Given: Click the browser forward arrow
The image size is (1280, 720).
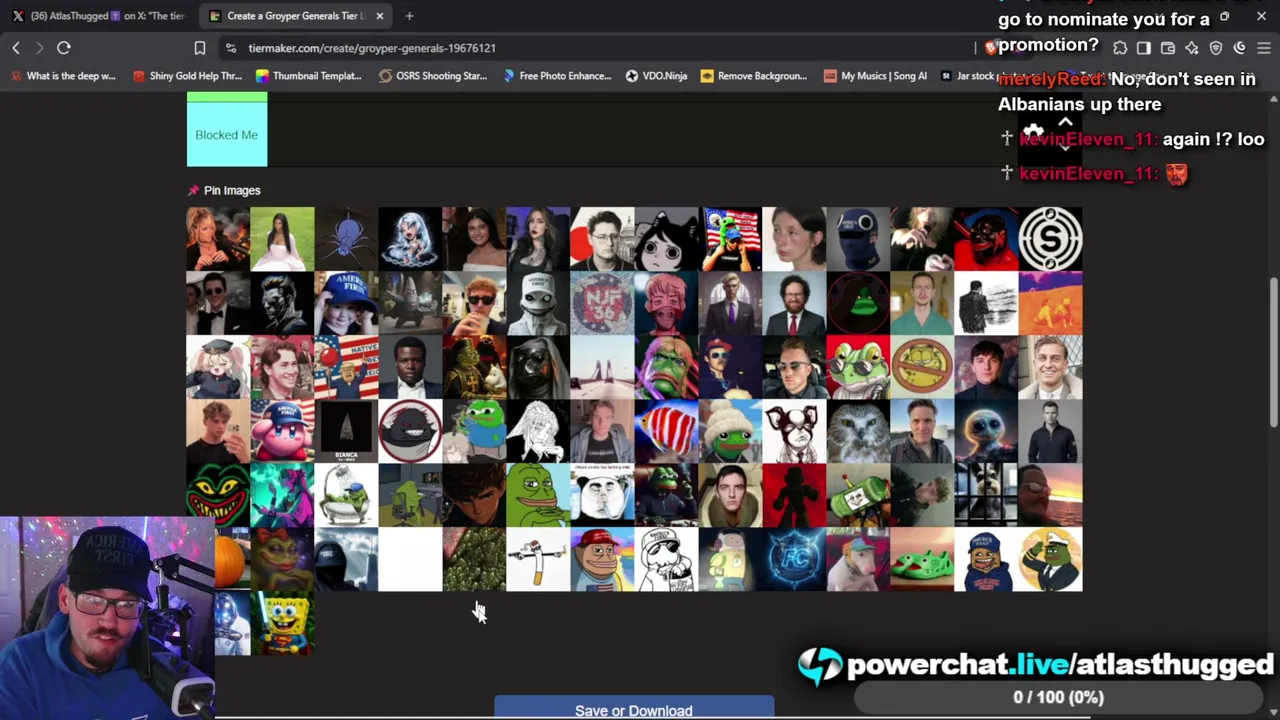Looking at the screenshot, I should [39, 48].
